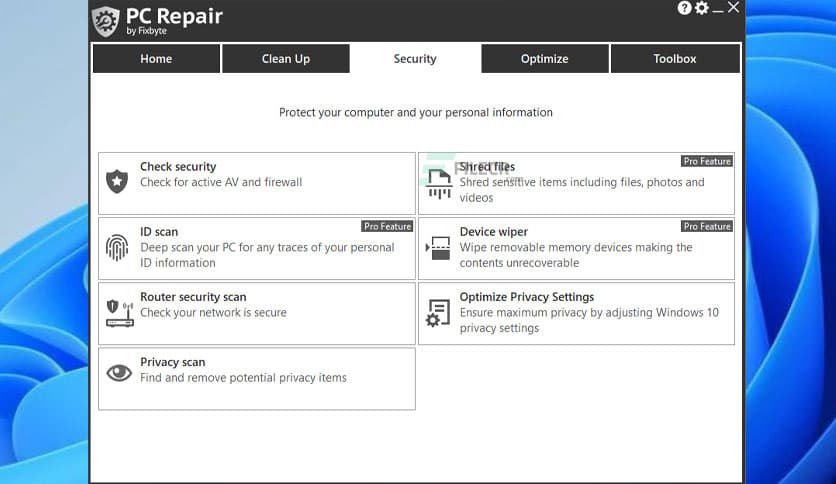Viewport: 836px width, 484px height.
Task: Click 'Check for active AV and firewall' text
Action: pyautogui.click(x=221, y=182)
